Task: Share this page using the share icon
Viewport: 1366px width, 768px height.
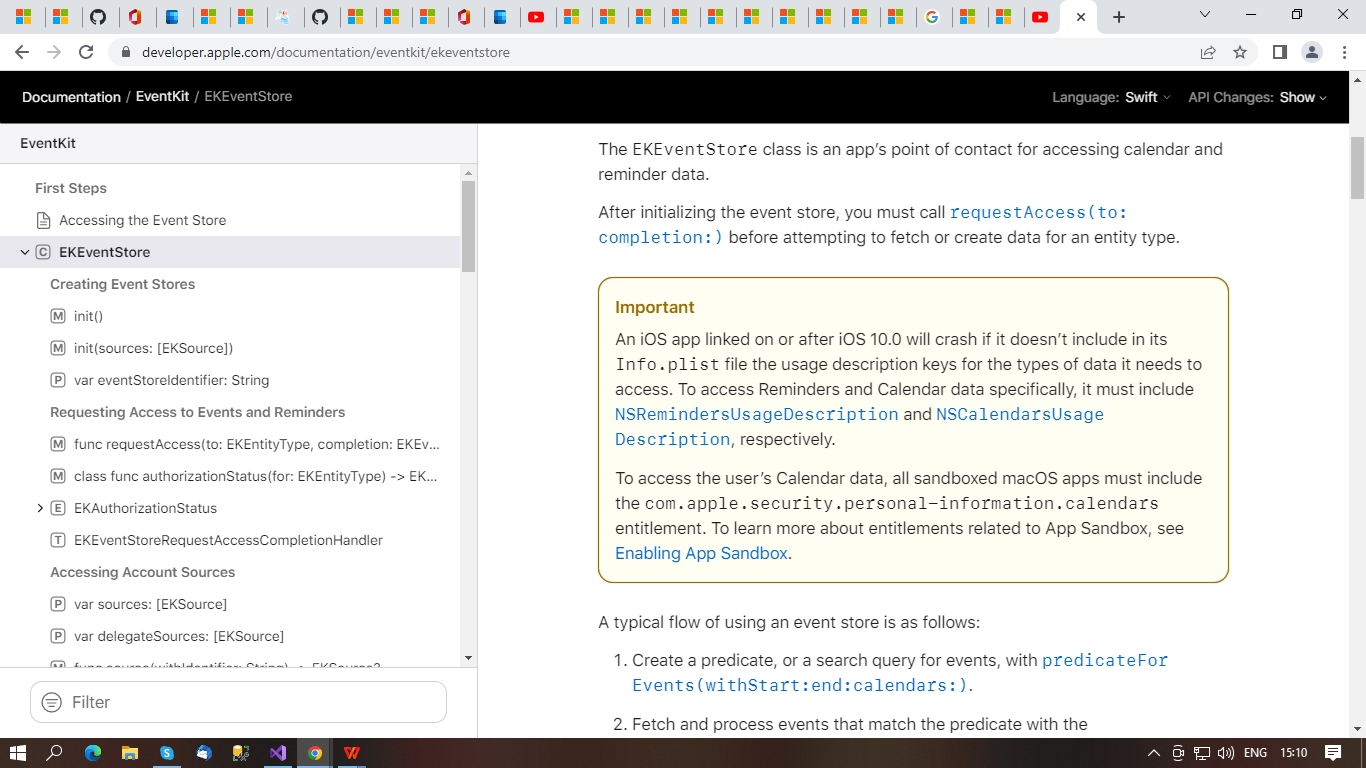Action: tap(1208, 52)
